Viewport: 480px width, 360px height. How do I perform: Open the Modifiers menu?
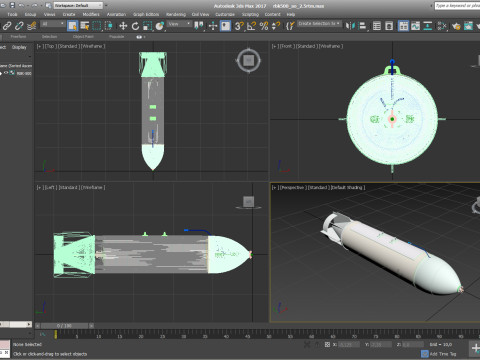[91, 14]
